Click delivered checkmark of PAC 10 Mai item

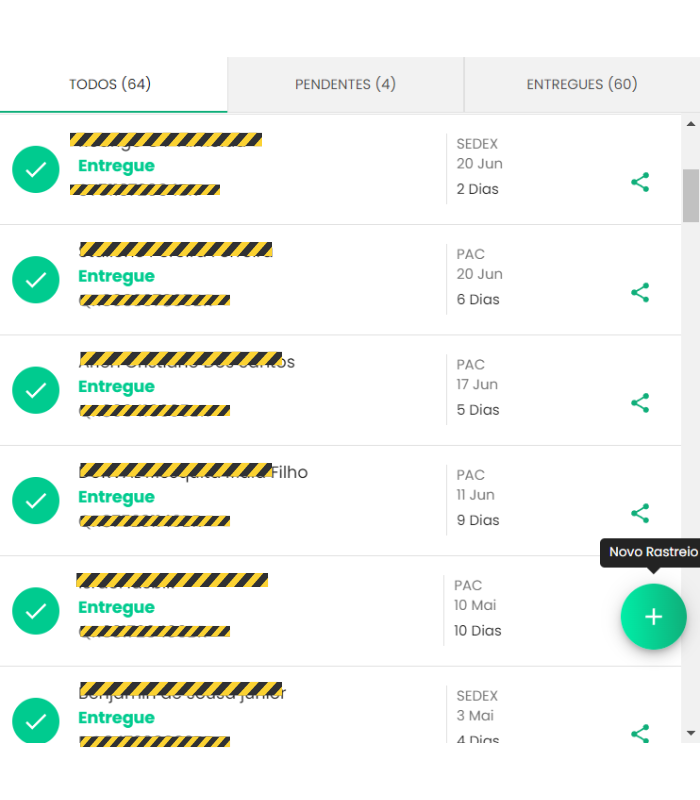(x=36, y=611)
